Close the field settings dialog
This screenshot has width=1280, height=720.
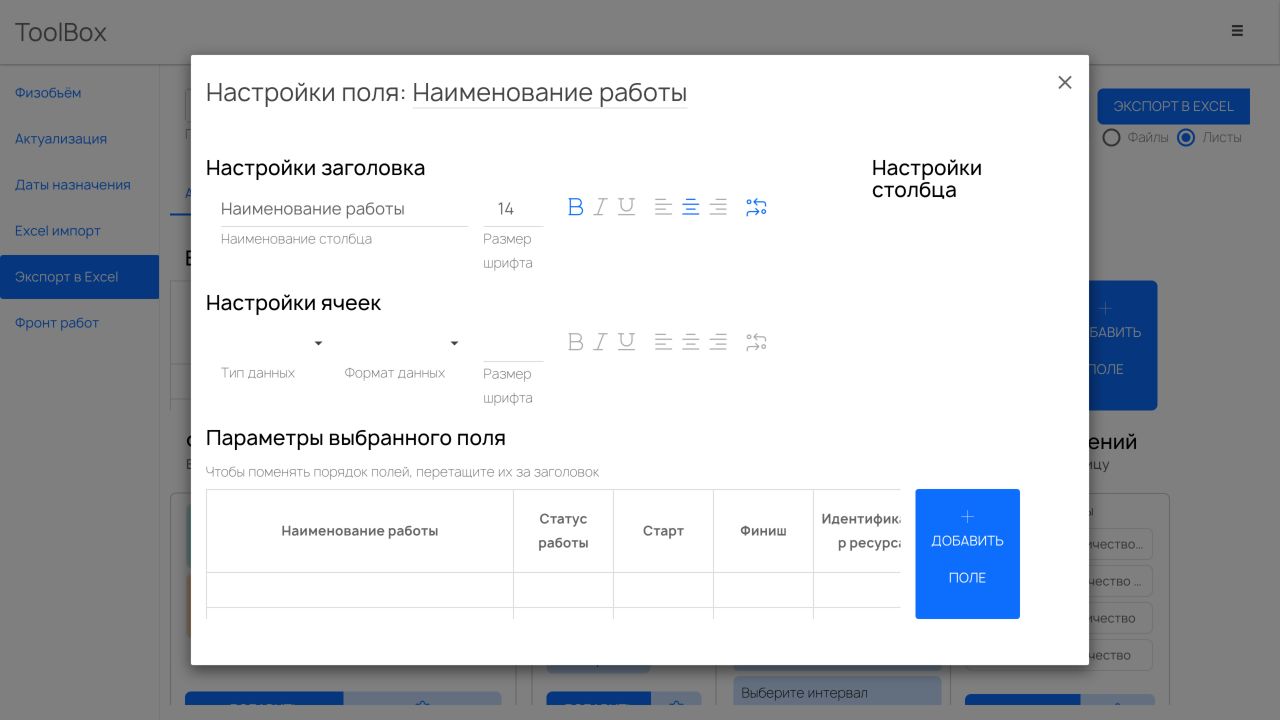[x=1065, y=82]
